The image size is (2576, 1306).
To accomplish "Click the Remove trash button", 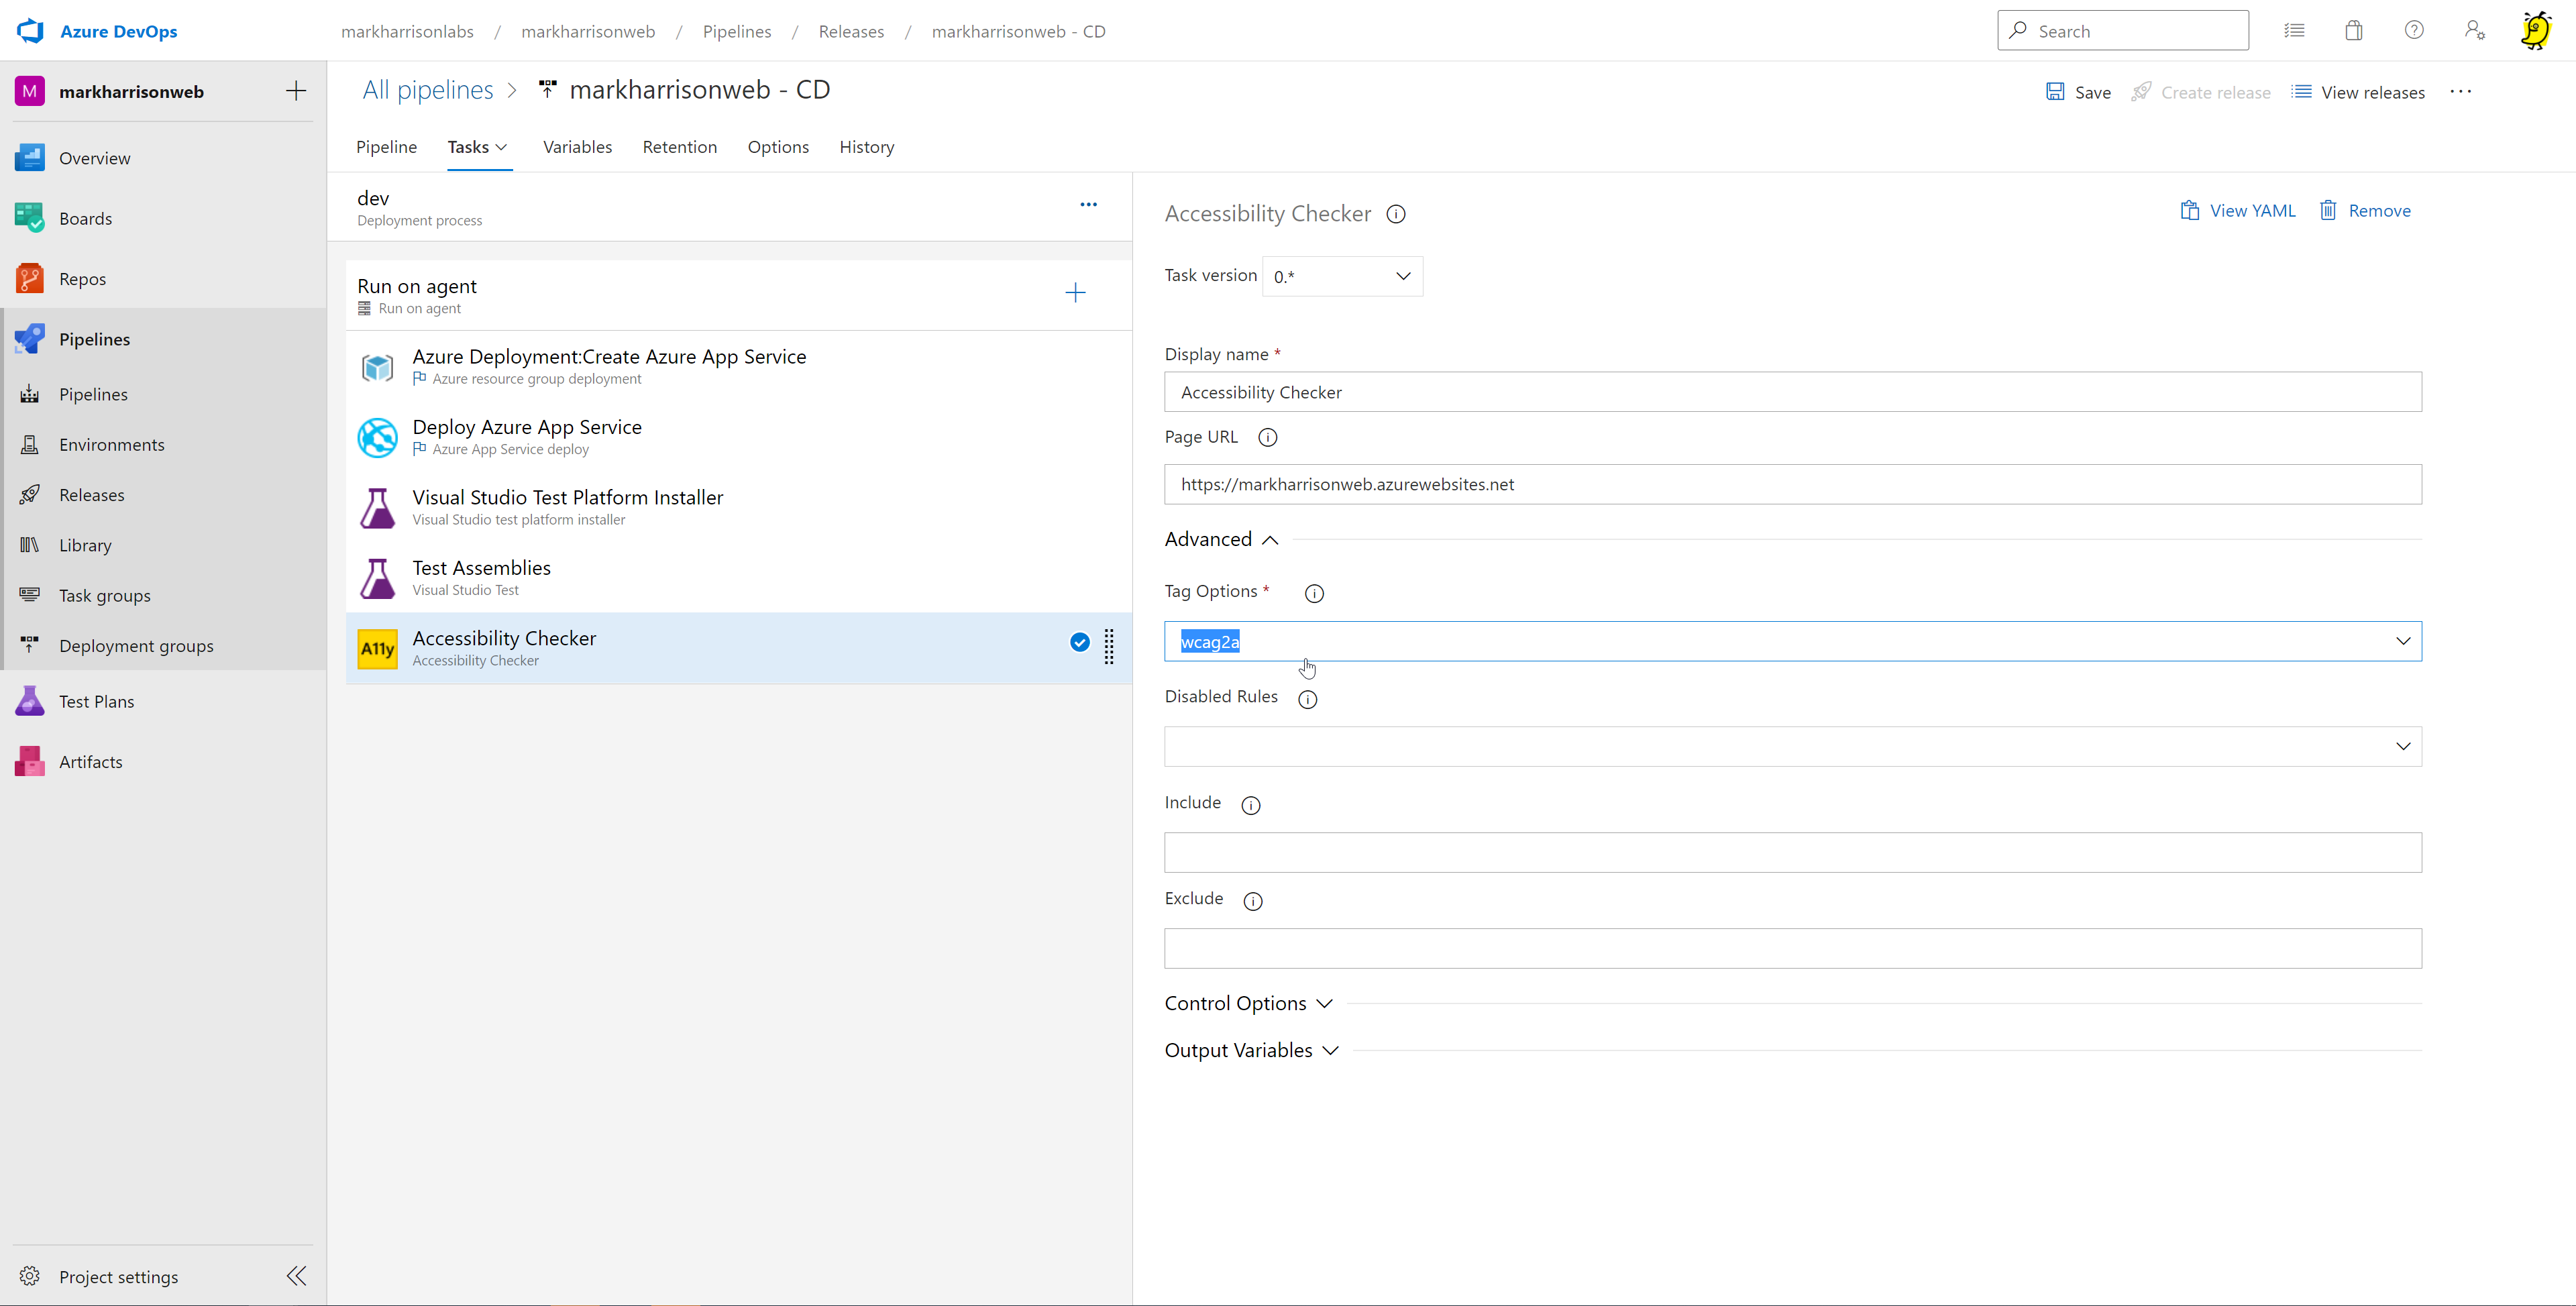I will [x=2365, y=211].
